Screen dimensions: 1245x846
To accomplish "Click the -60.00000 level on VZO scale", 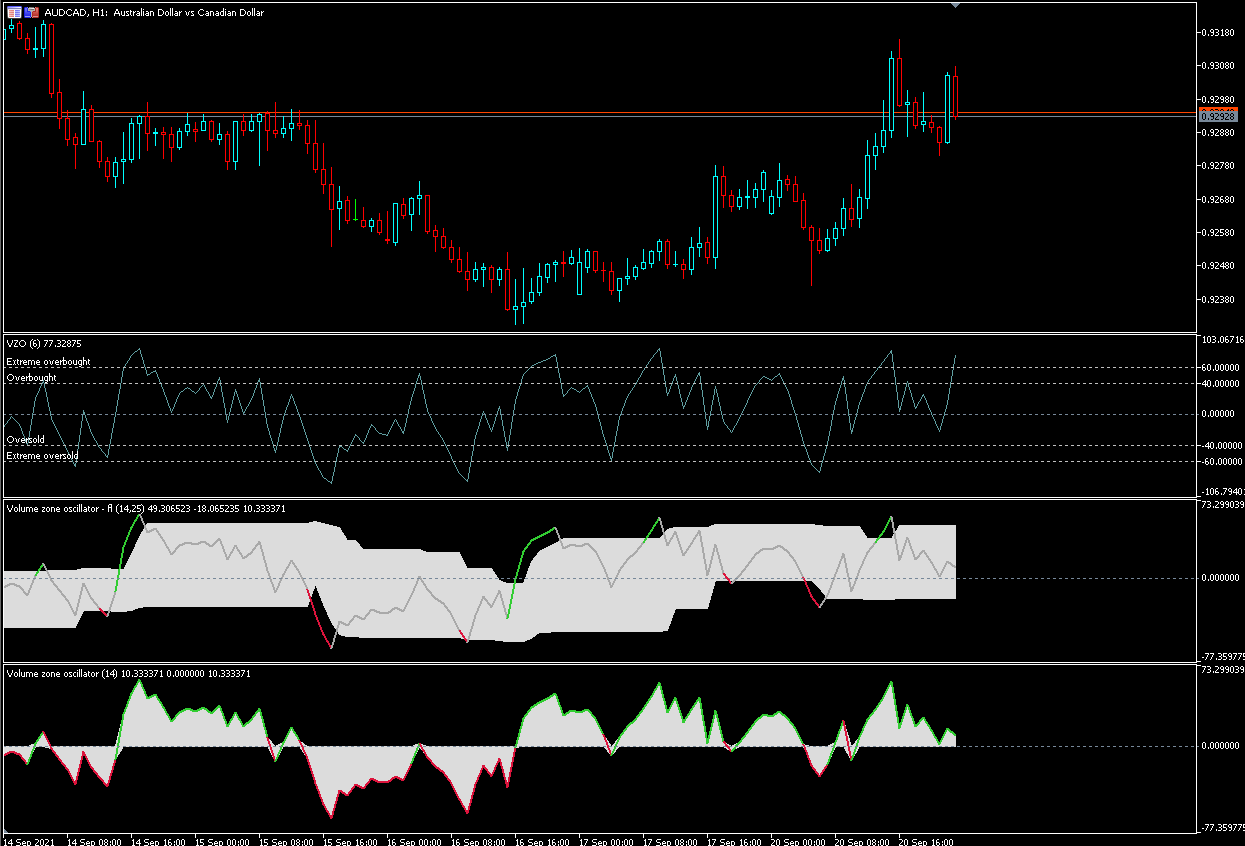I will click(x=1220, y=461).
